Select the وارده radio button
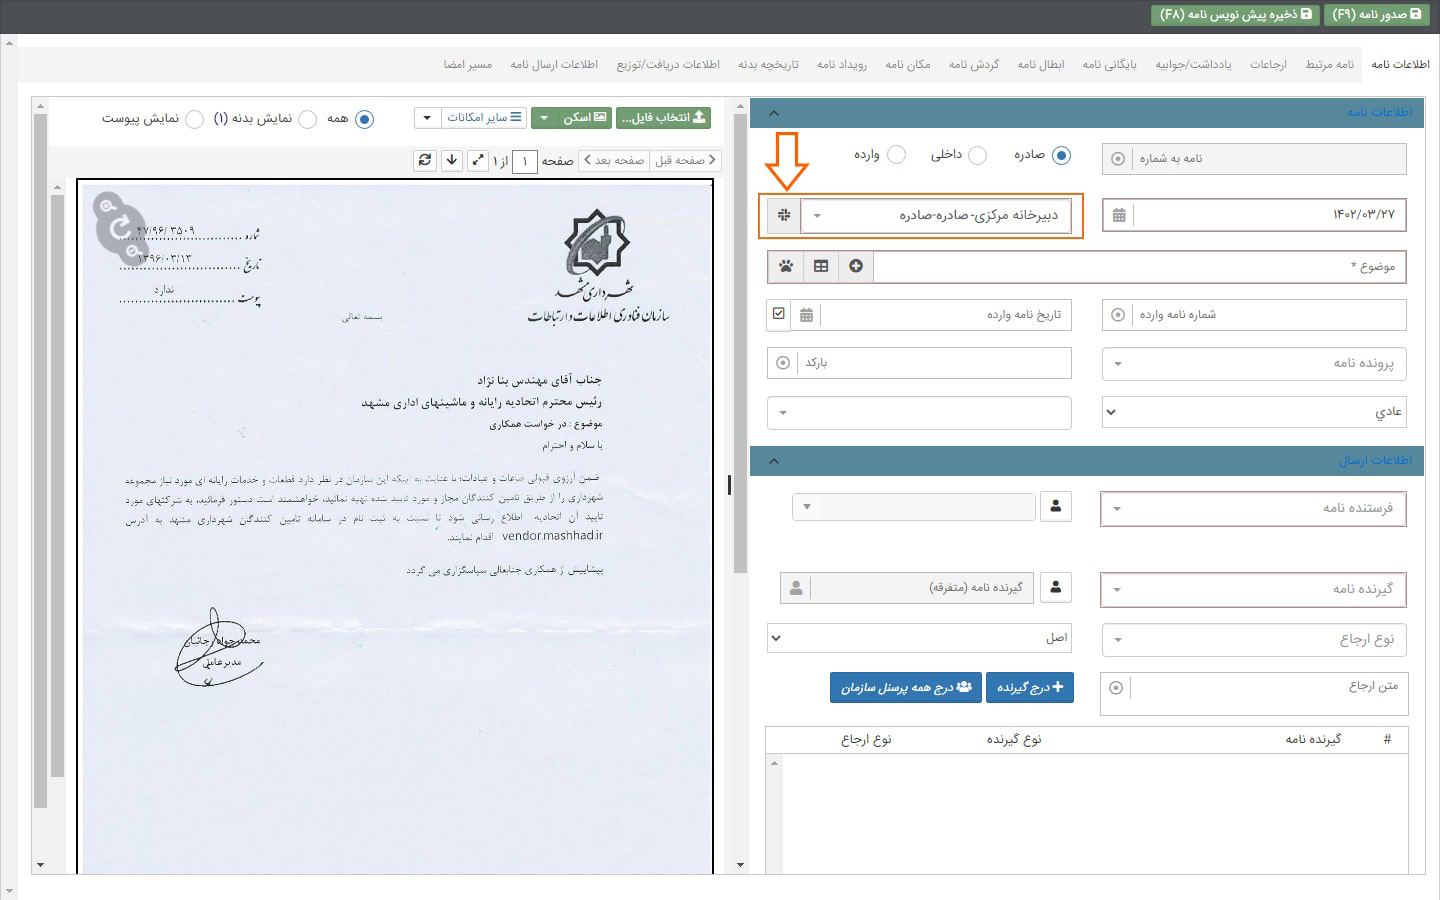 point(897,155)
